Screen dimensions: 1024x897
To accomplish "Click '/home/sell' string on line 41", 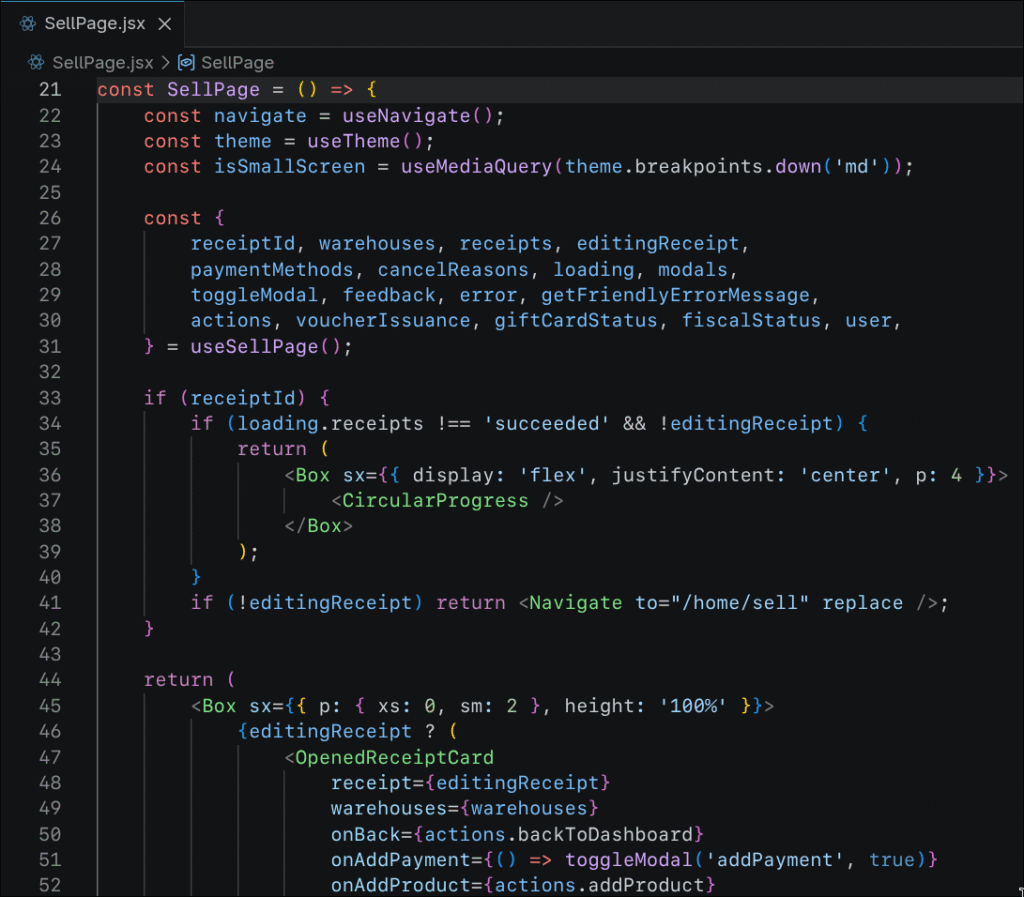I will (739, 603).
